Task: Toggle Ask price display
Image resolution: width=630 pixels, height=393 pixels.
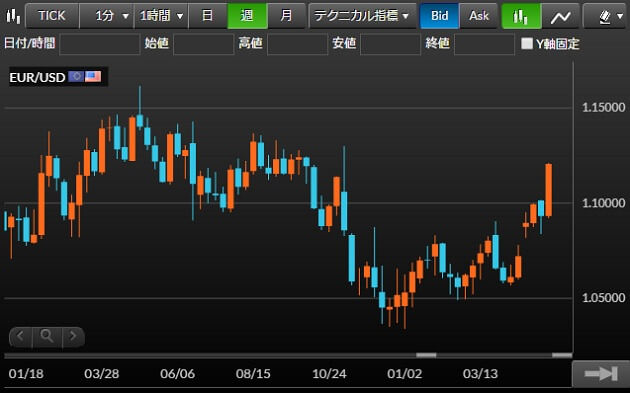Action: [x=479, y=16]
